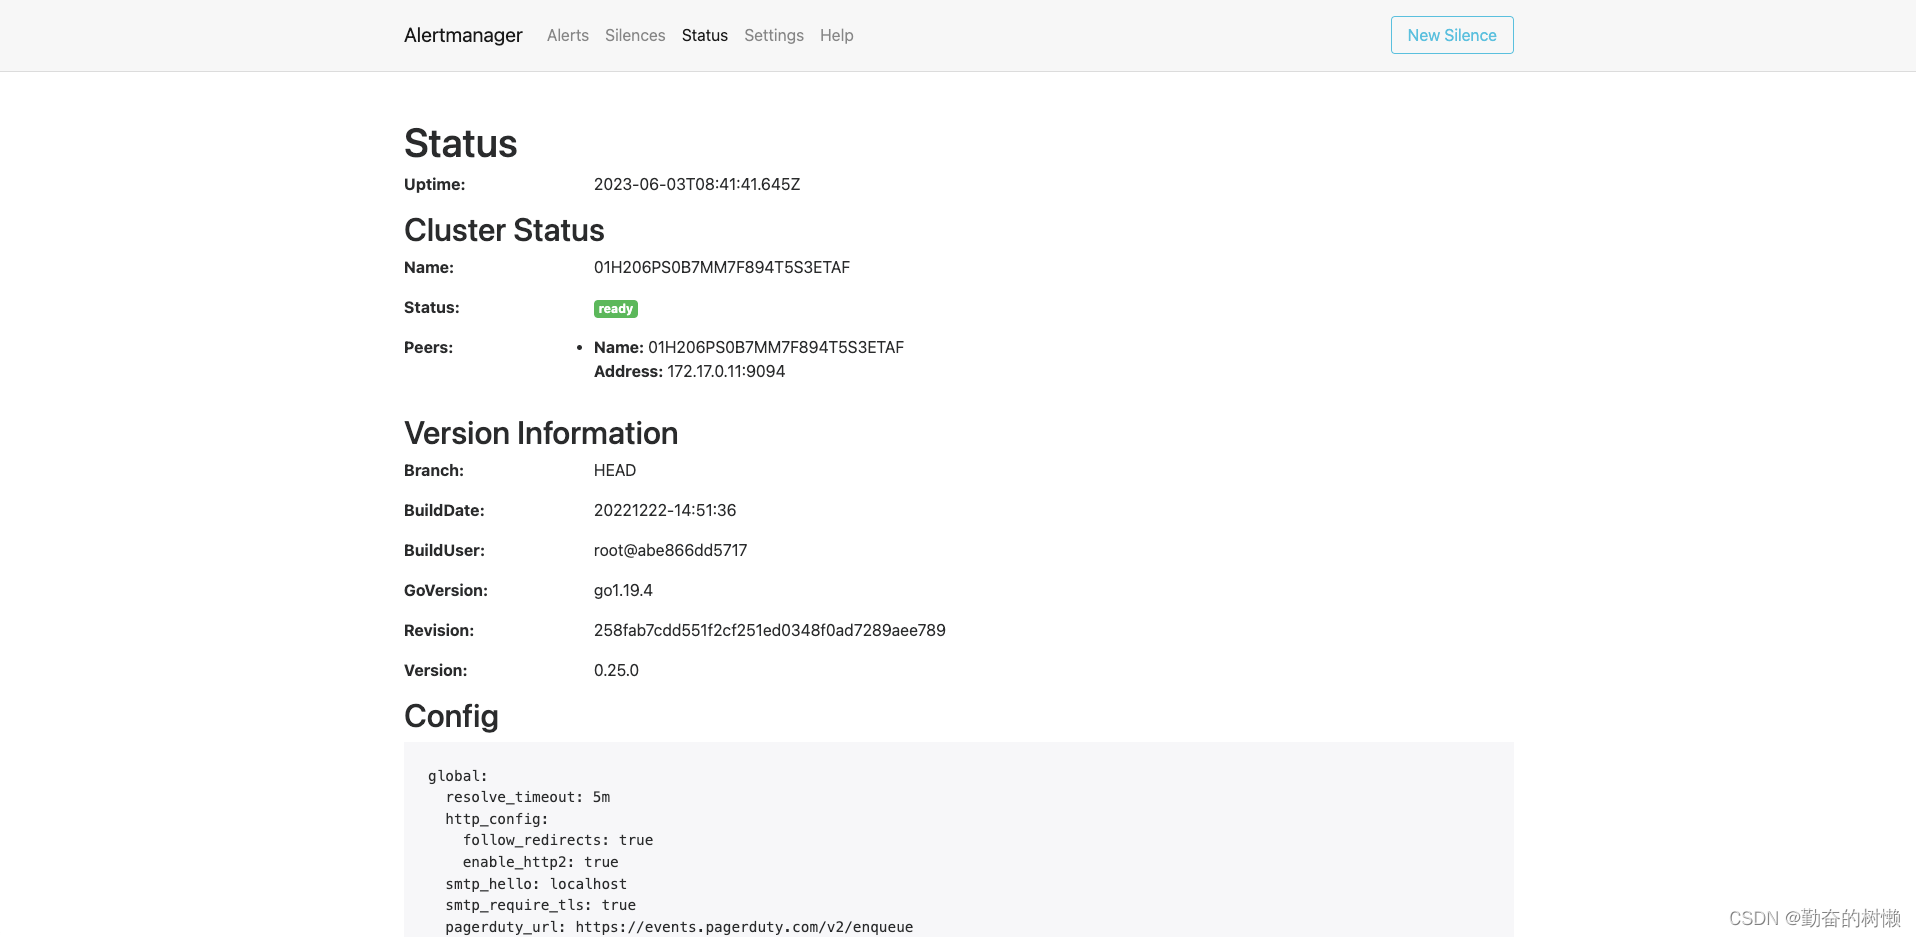Click the Branch value HEAD

(615, 470)
